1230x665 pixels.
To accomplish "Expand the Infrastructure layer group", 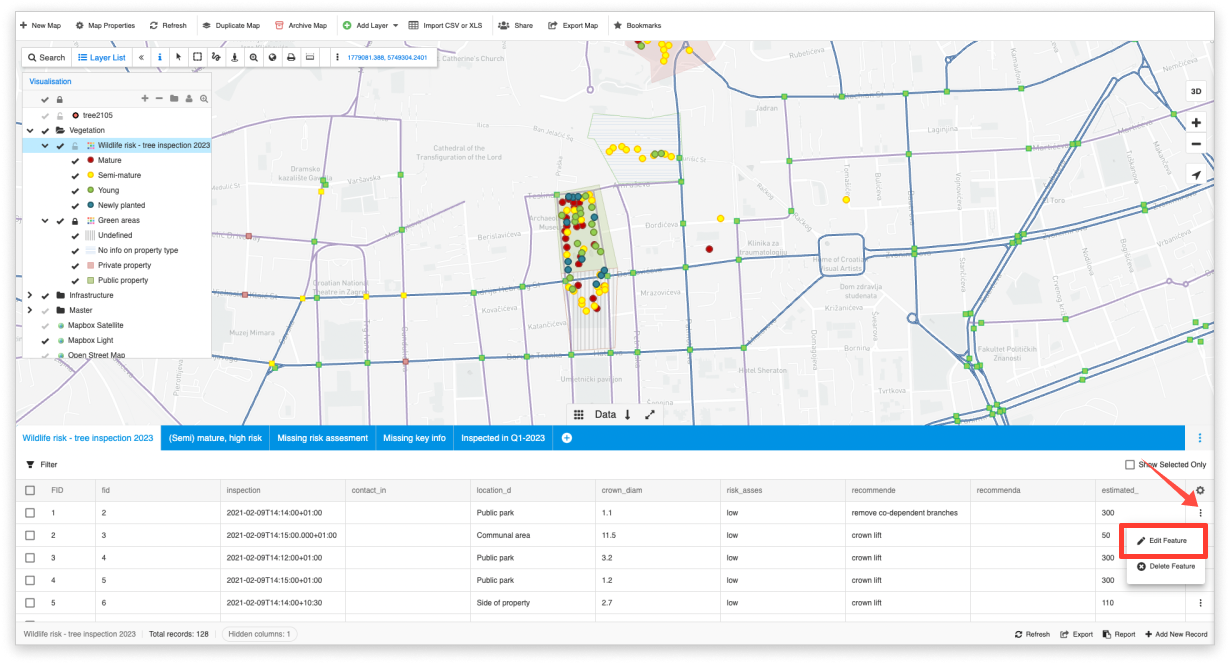I will (x=29, y=294).
